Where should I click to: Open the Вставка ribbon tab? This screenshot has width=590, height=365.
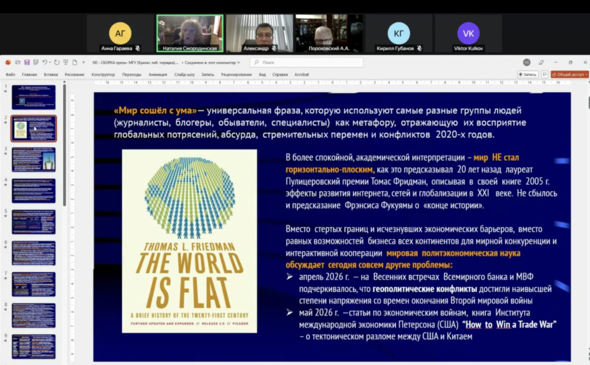51,75
